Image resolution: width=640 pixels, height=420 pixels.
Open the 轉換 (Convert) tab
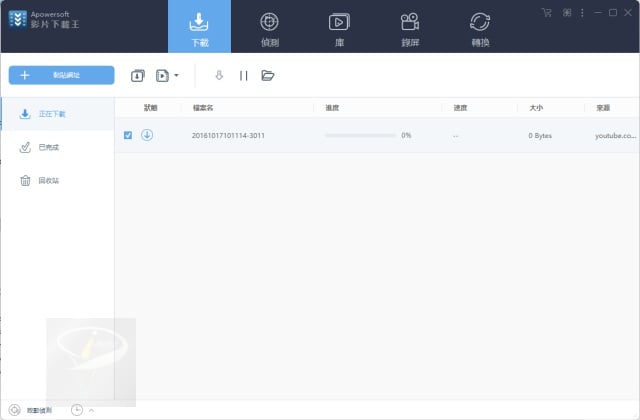pos(480,29)
